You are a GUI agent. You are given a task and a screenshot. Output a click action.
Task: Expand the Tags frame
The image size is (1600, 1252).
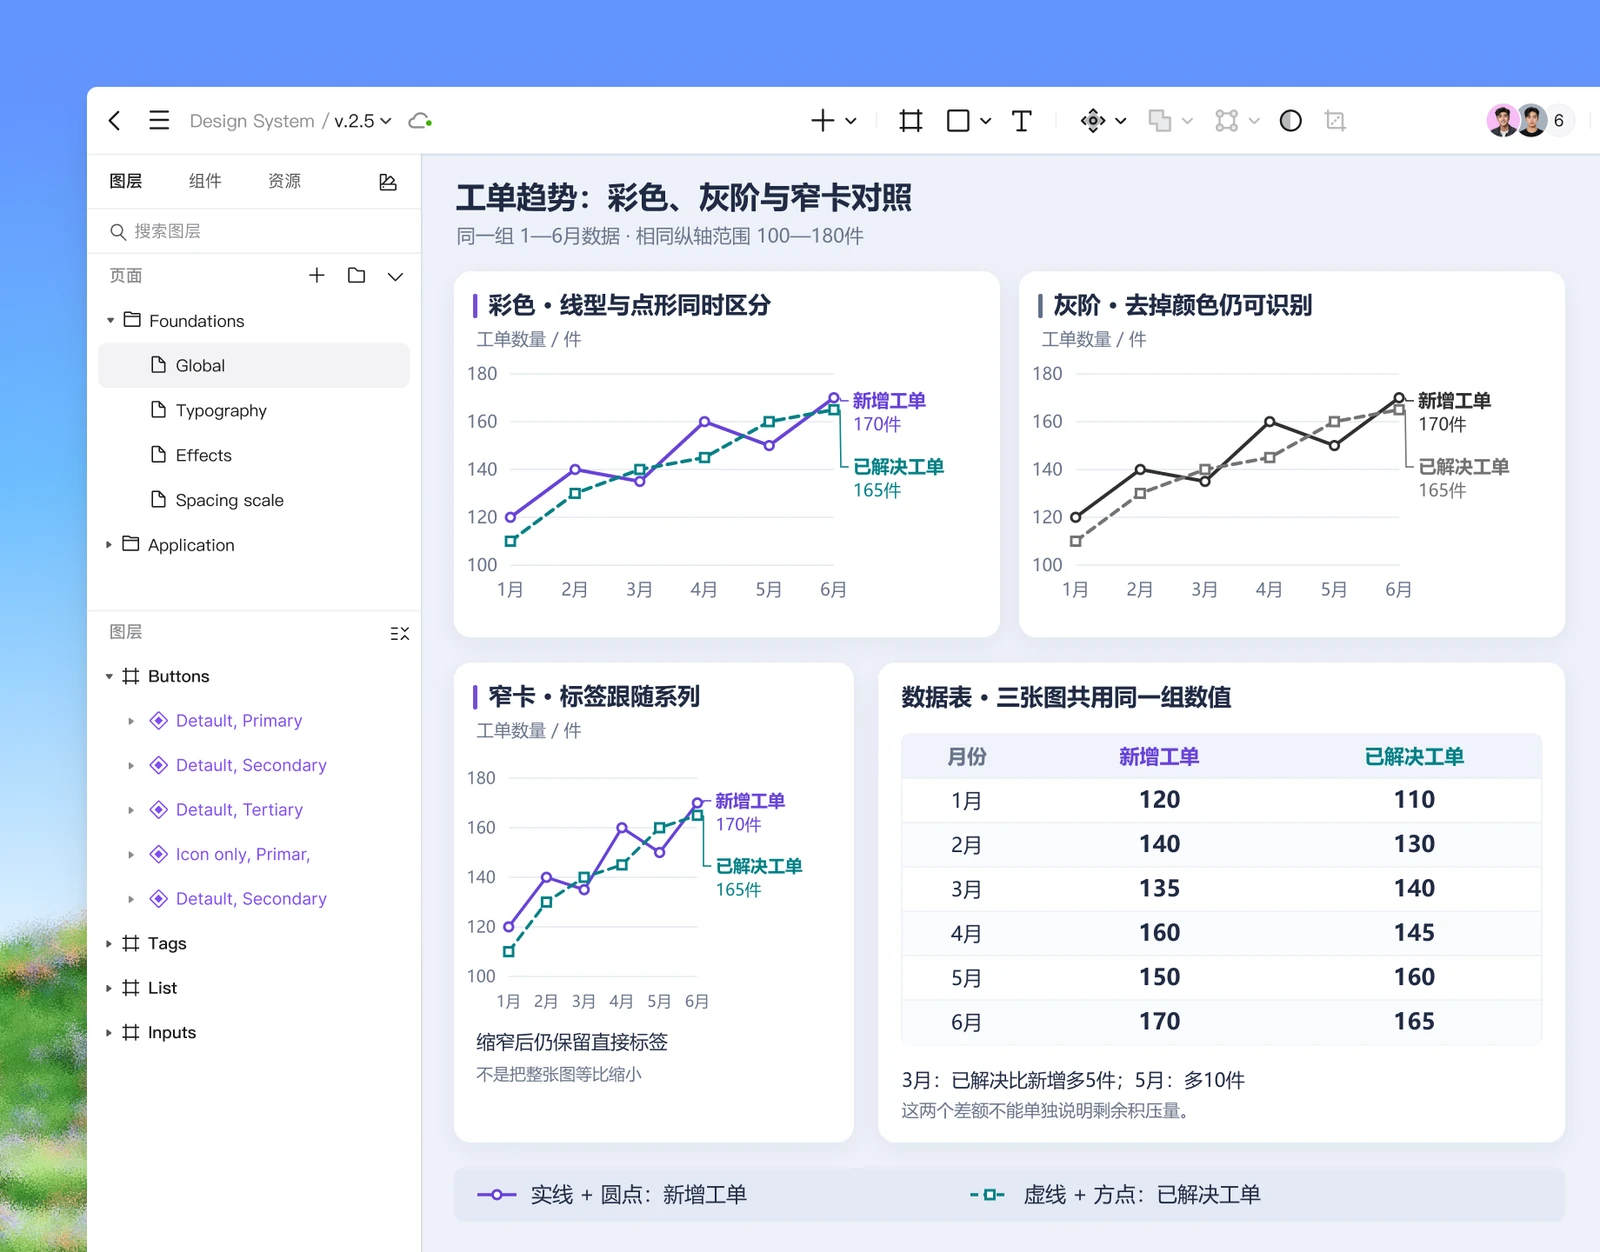point(109,944)
